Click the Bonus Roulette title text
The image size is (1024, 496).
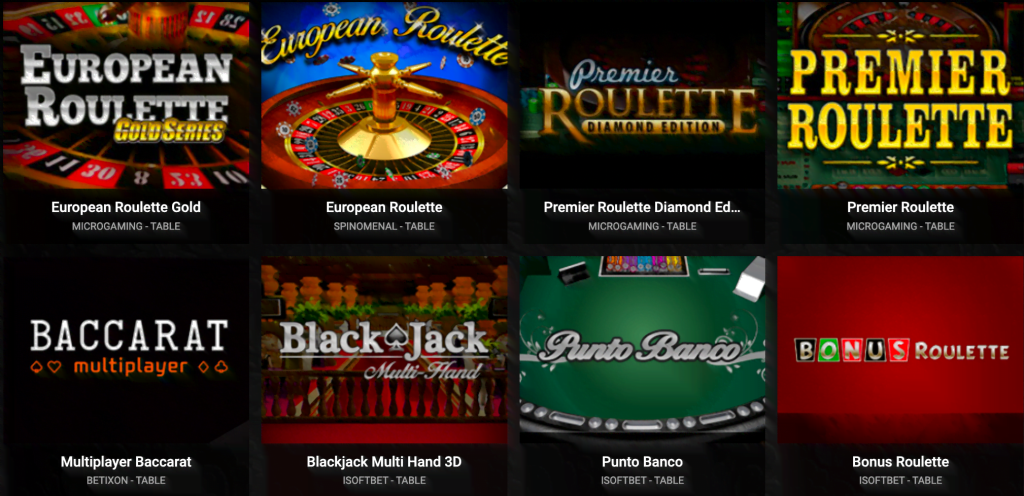point(900,462)
